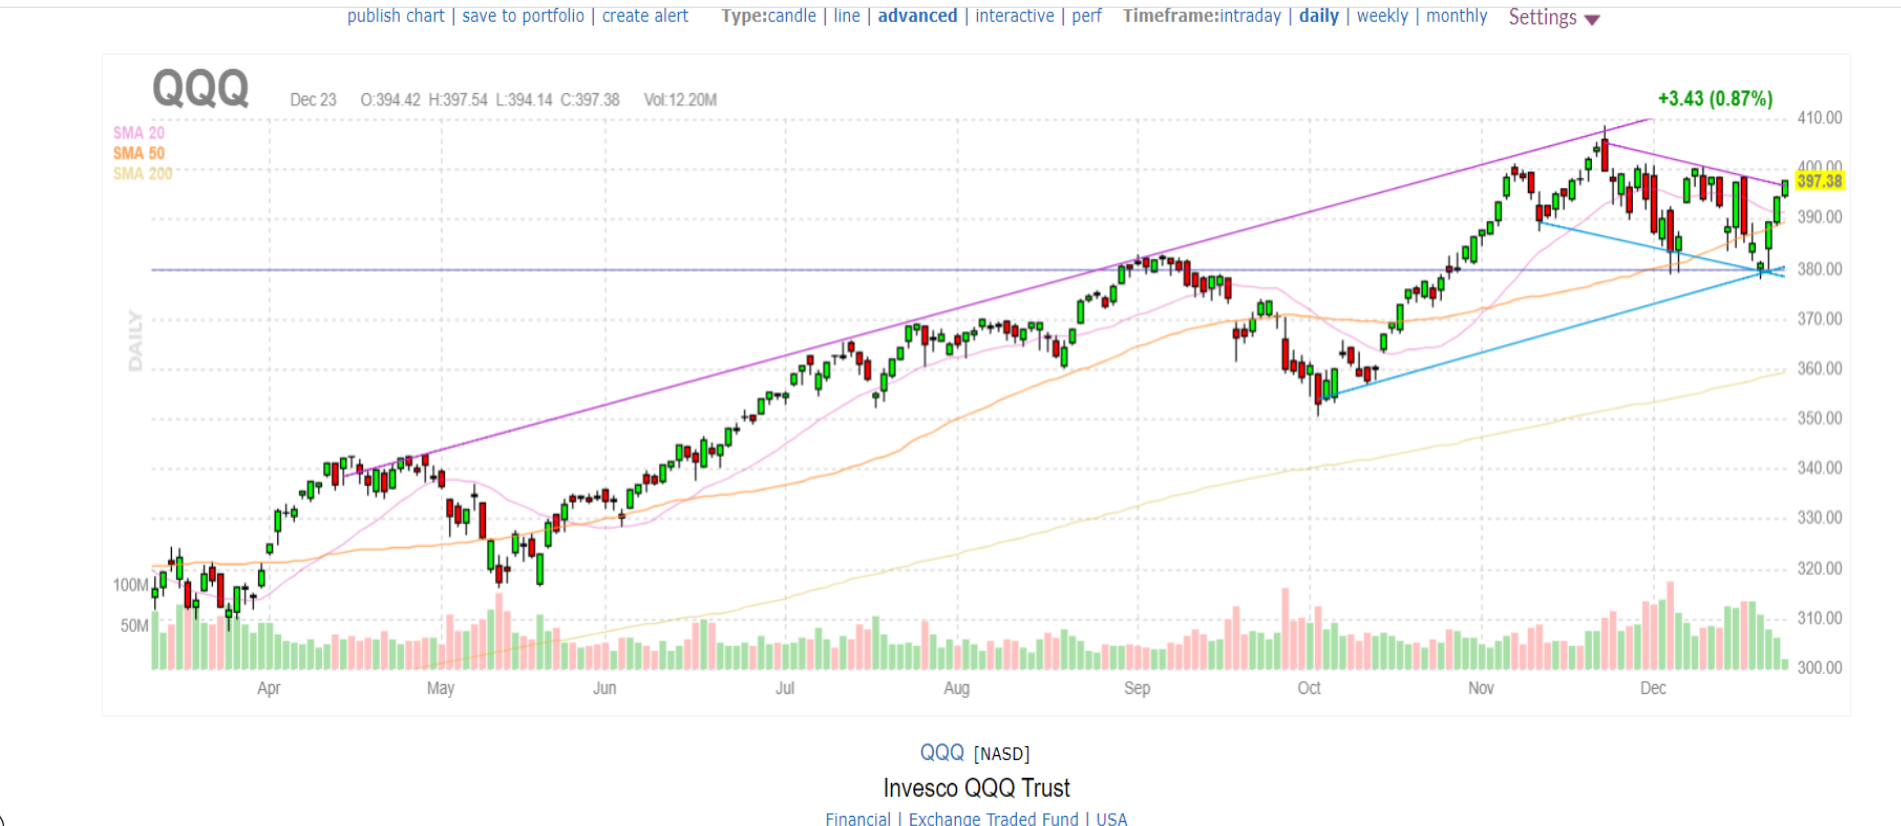Open the 'create alert' link
Image resolution: width=1901 pixels, height=826 pixels.
pos(645,16)
